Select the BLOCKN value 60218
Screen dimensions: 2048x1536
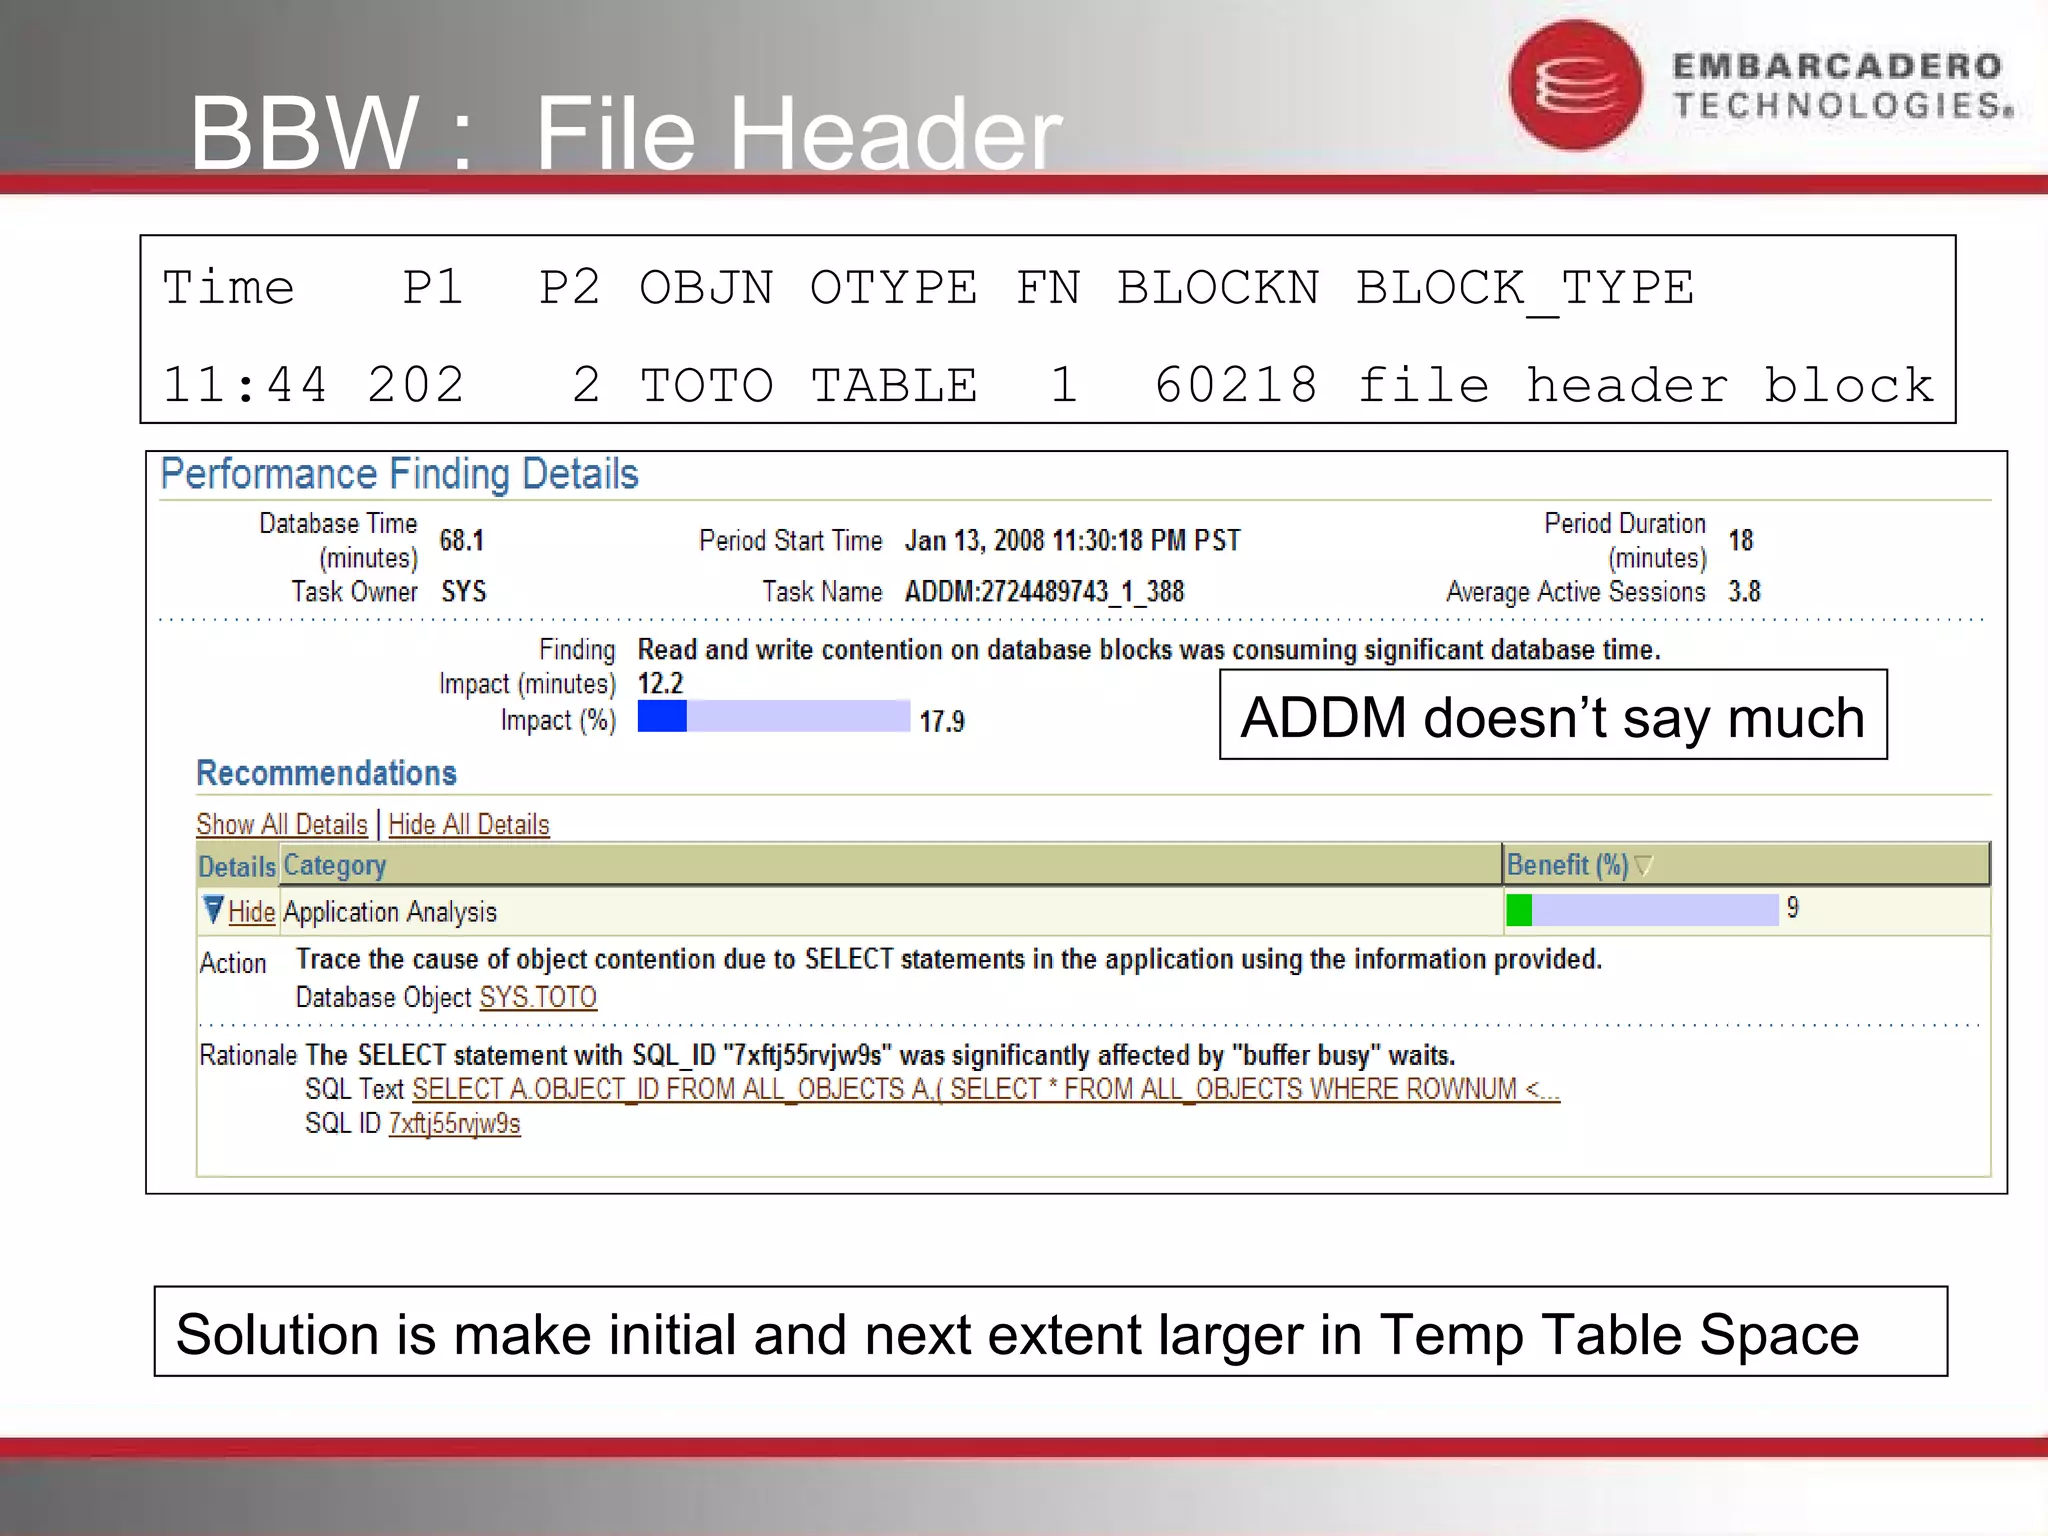pyautogui.click(x=1236, y=386)
